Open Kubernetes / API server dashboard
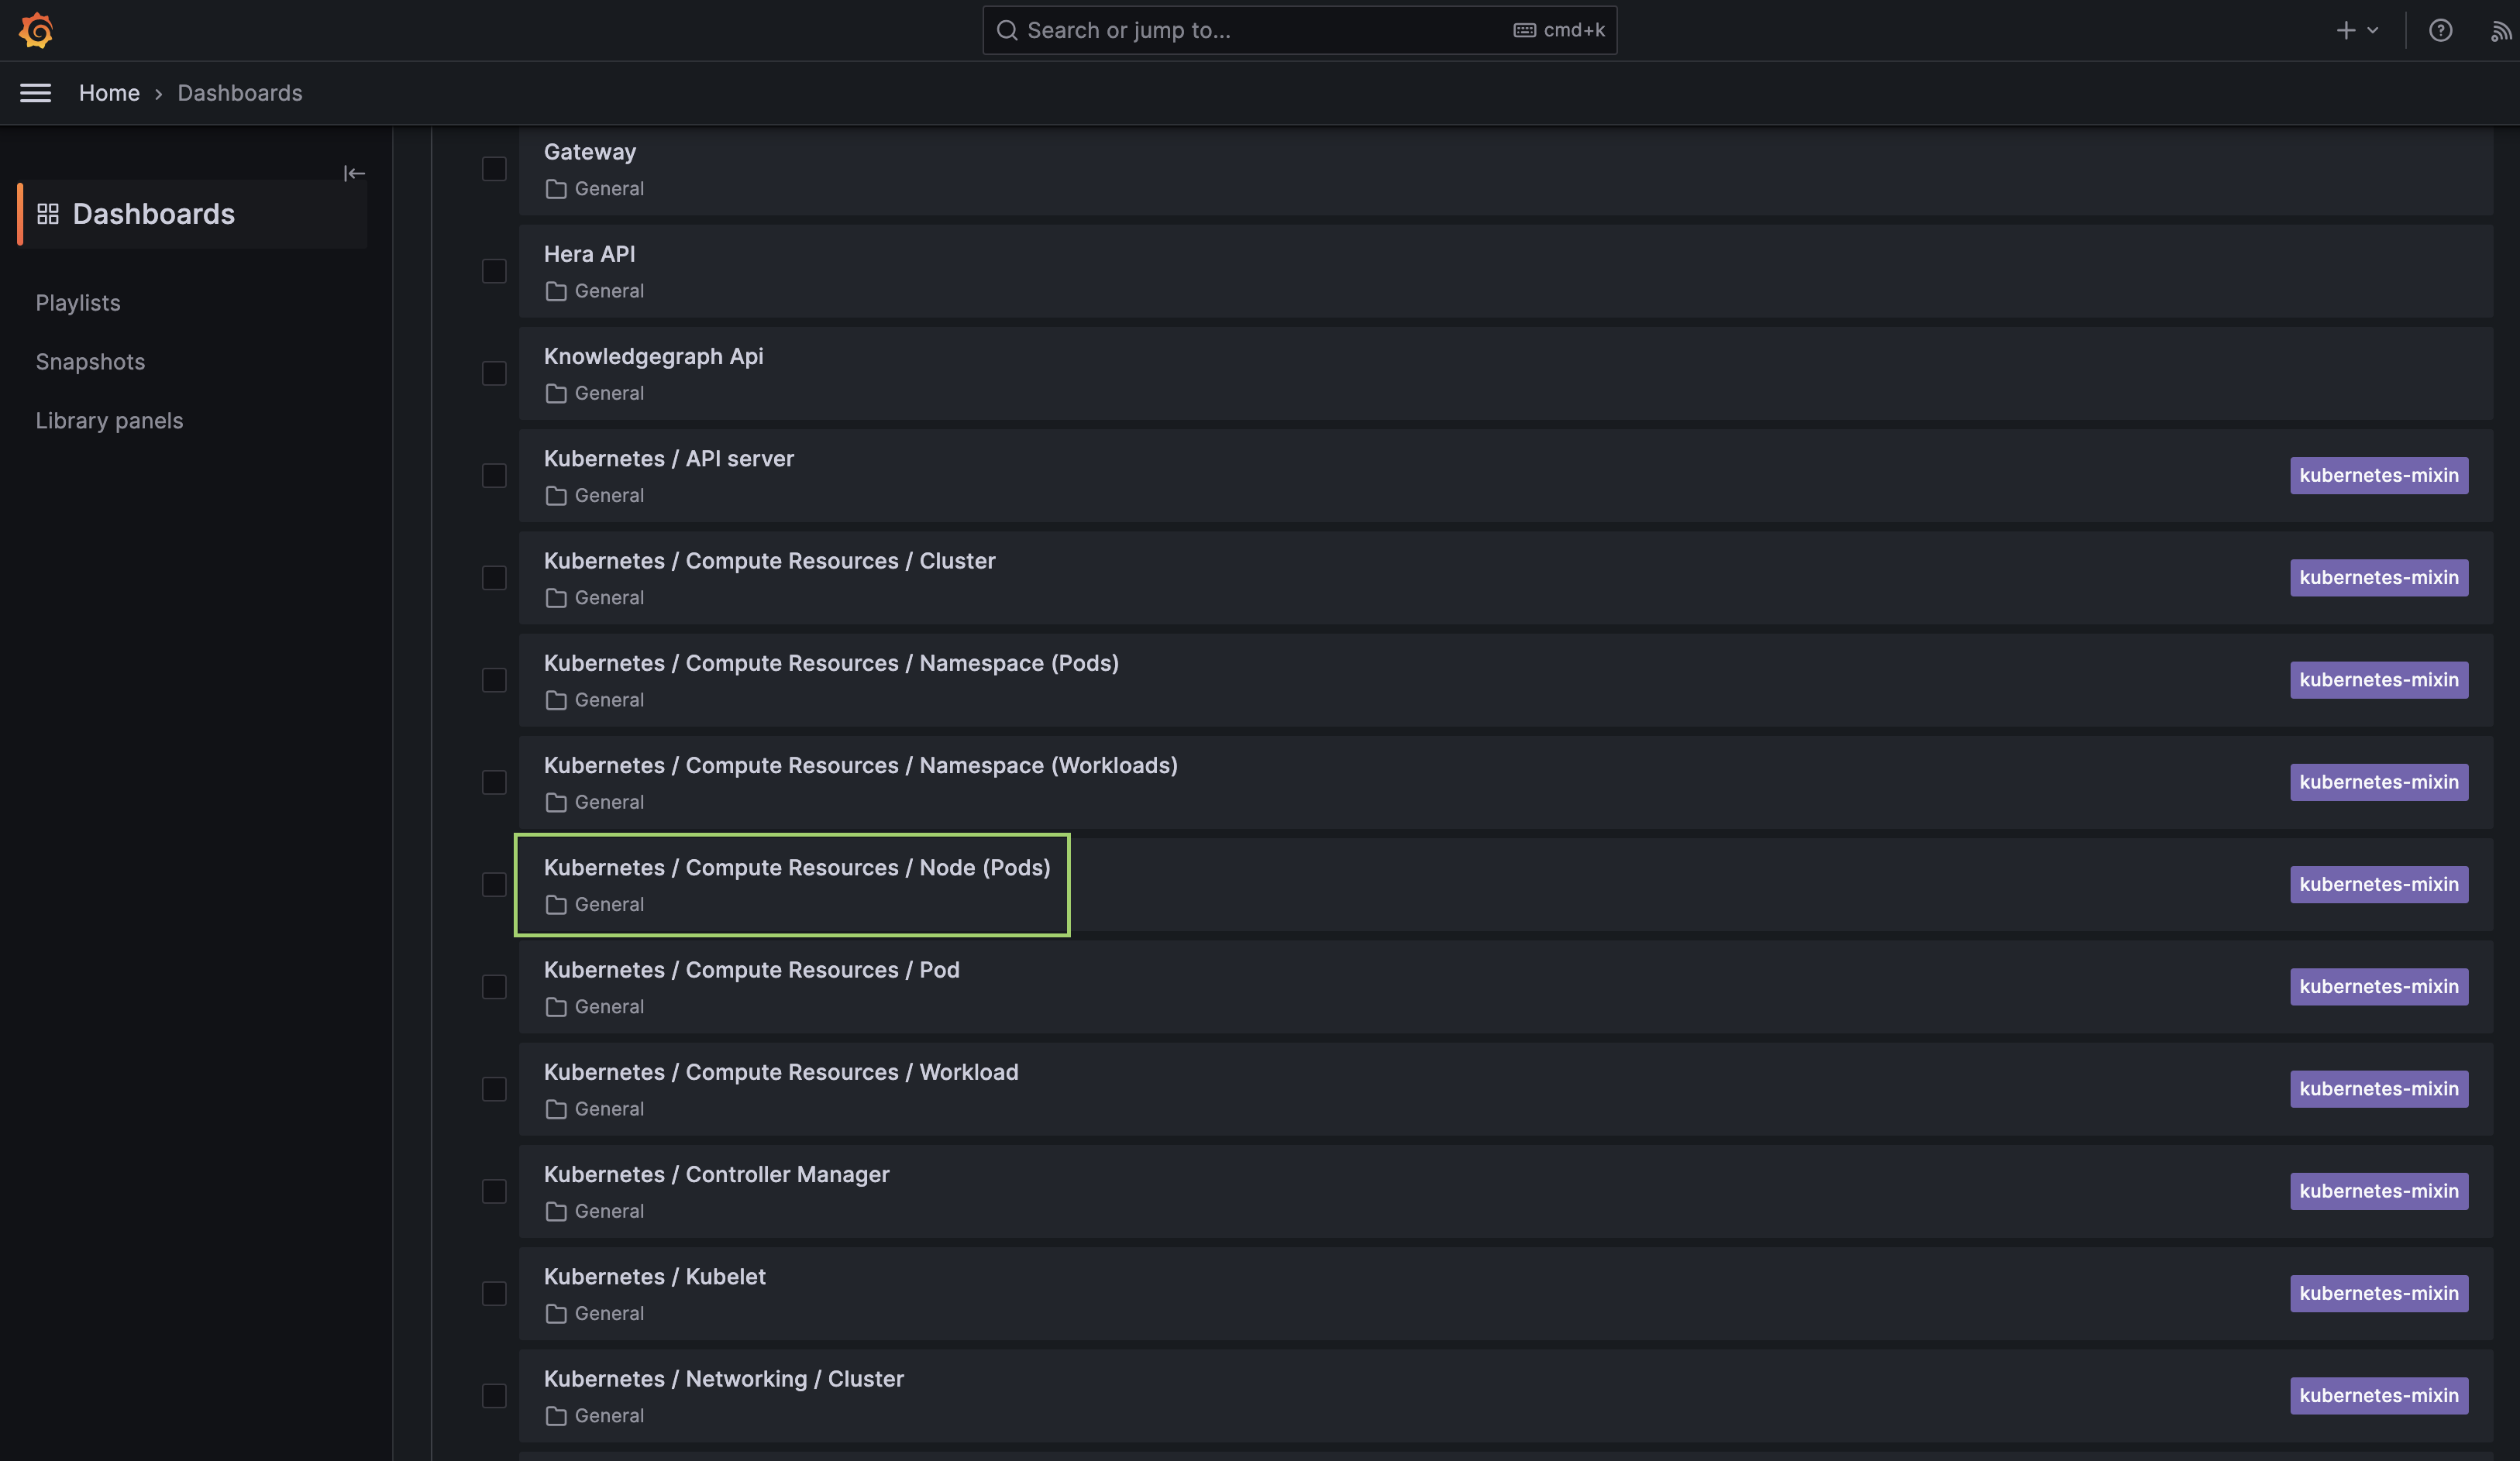Image resolution: width=2520 pixels, height=1461 pixels. (x=669, y=459)
